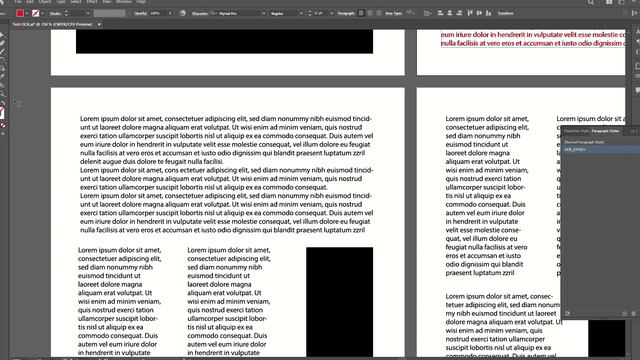Screen dimensions: 640x360
Task: Switch to the Paragraph Styles tab
Action: (605, 131)
